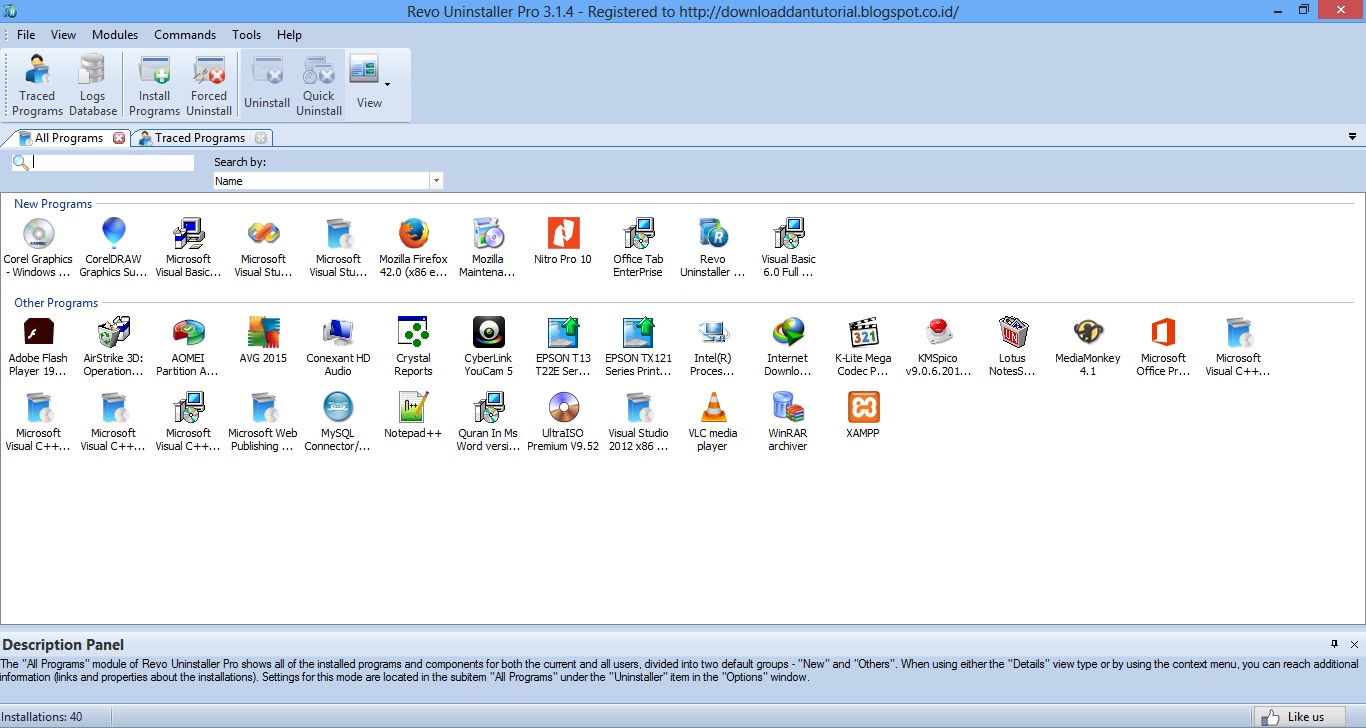Select the VLC media player icon
The height and width of the screenshot is (728, 1366).
coord(712,412)
